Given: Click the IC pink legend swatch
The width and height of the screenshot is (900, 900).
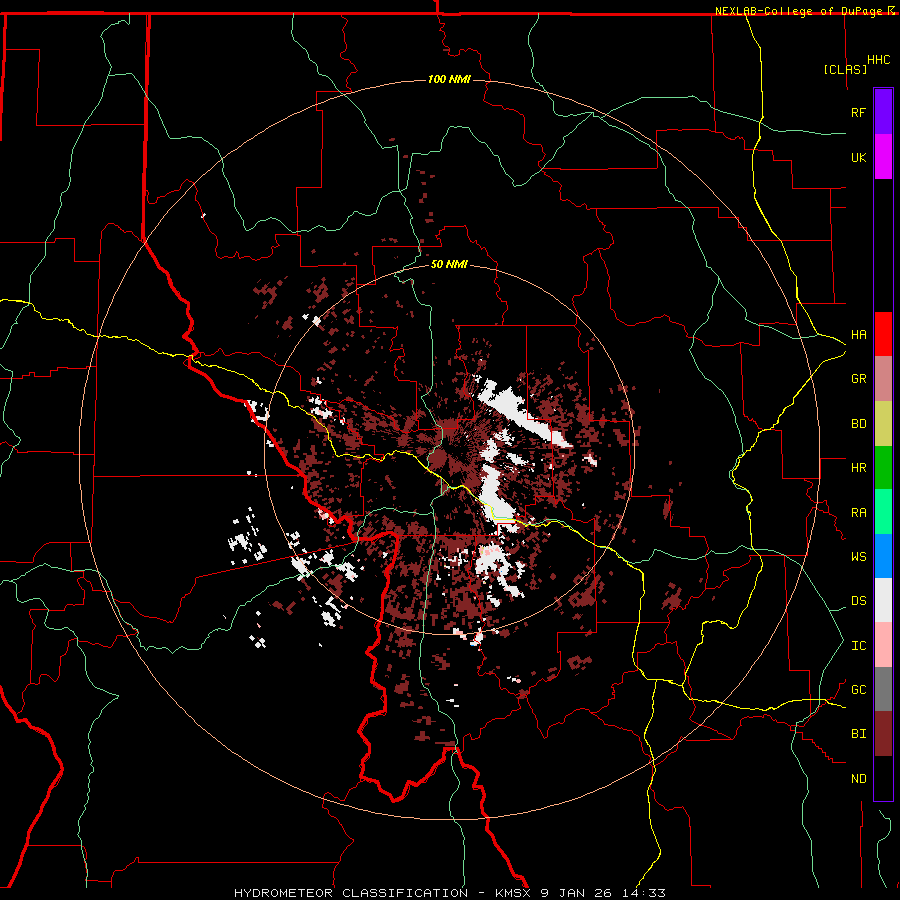Looking at the screenshot, I should (x=883, y=645).
